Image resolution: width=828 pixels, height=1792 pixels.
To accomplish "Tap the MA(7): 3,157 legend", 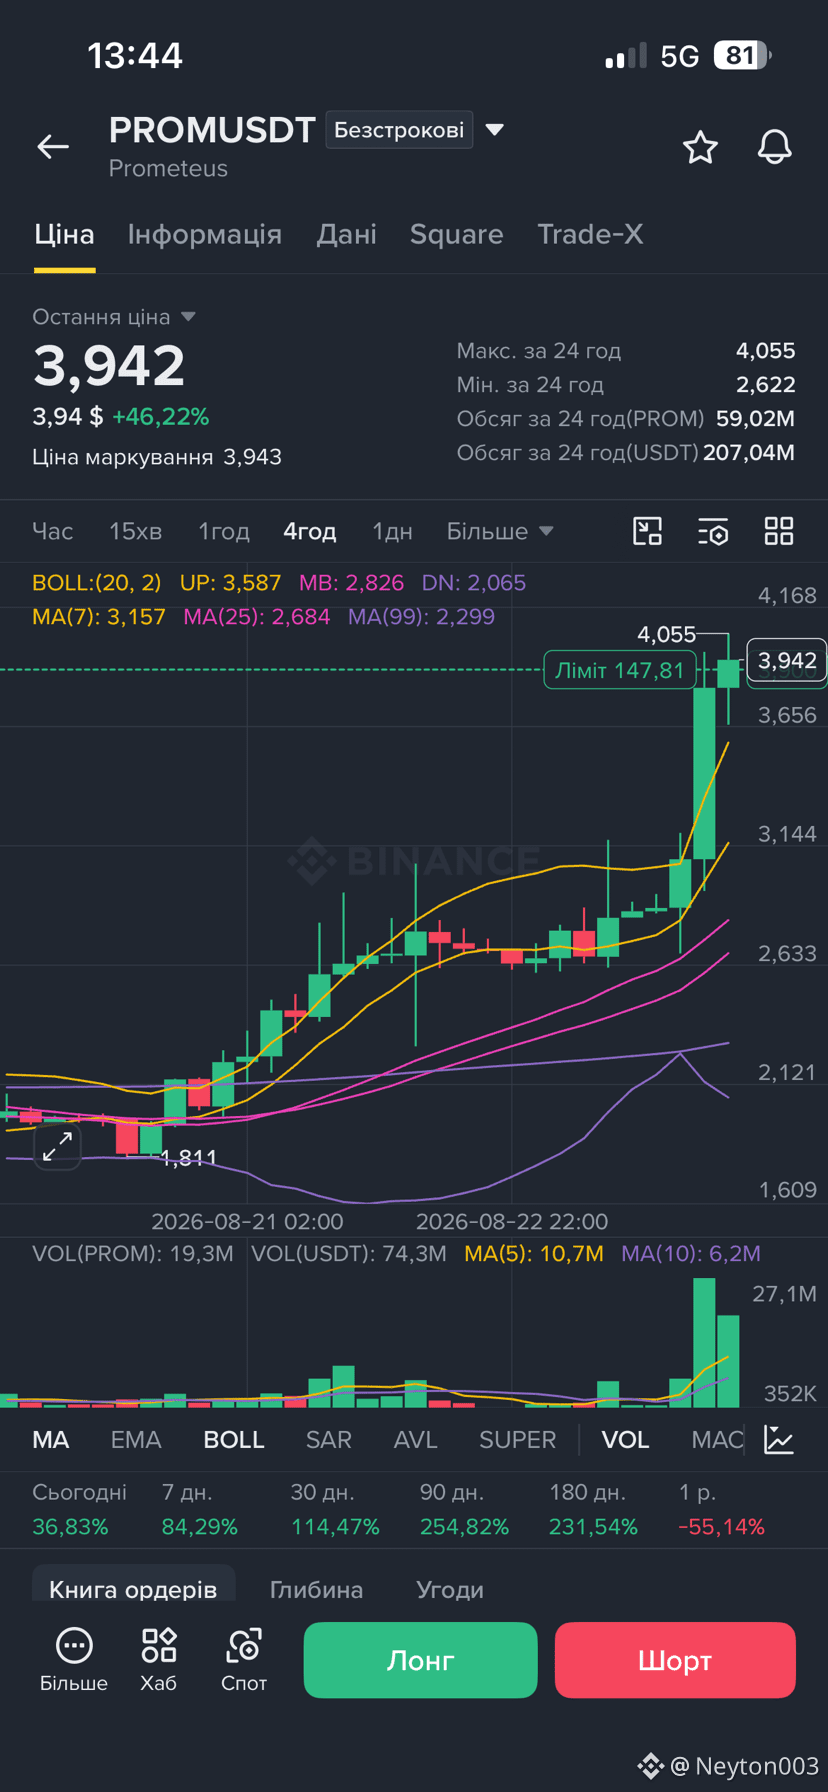I will point(99,617).
